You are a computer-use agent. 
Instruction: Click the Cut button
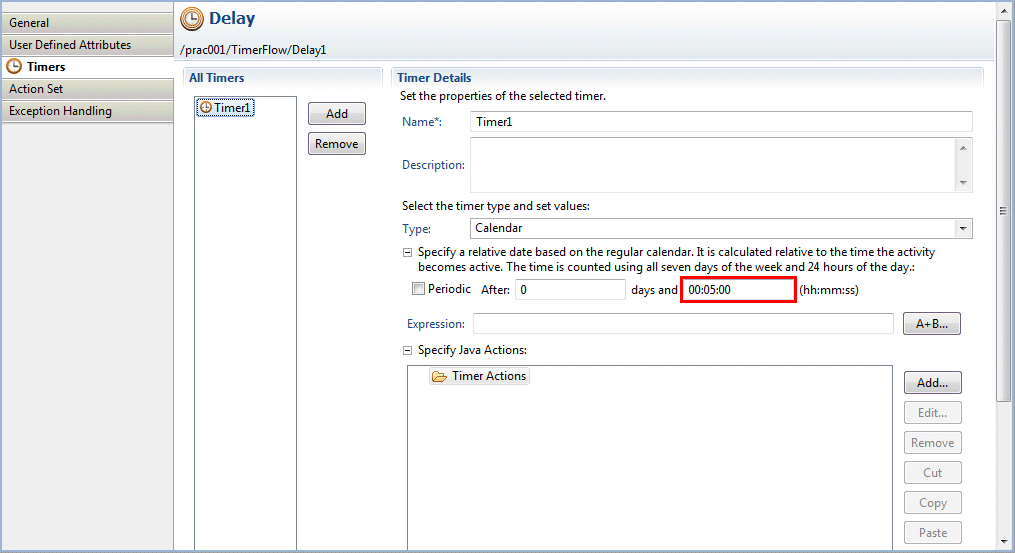click(932, 473)
